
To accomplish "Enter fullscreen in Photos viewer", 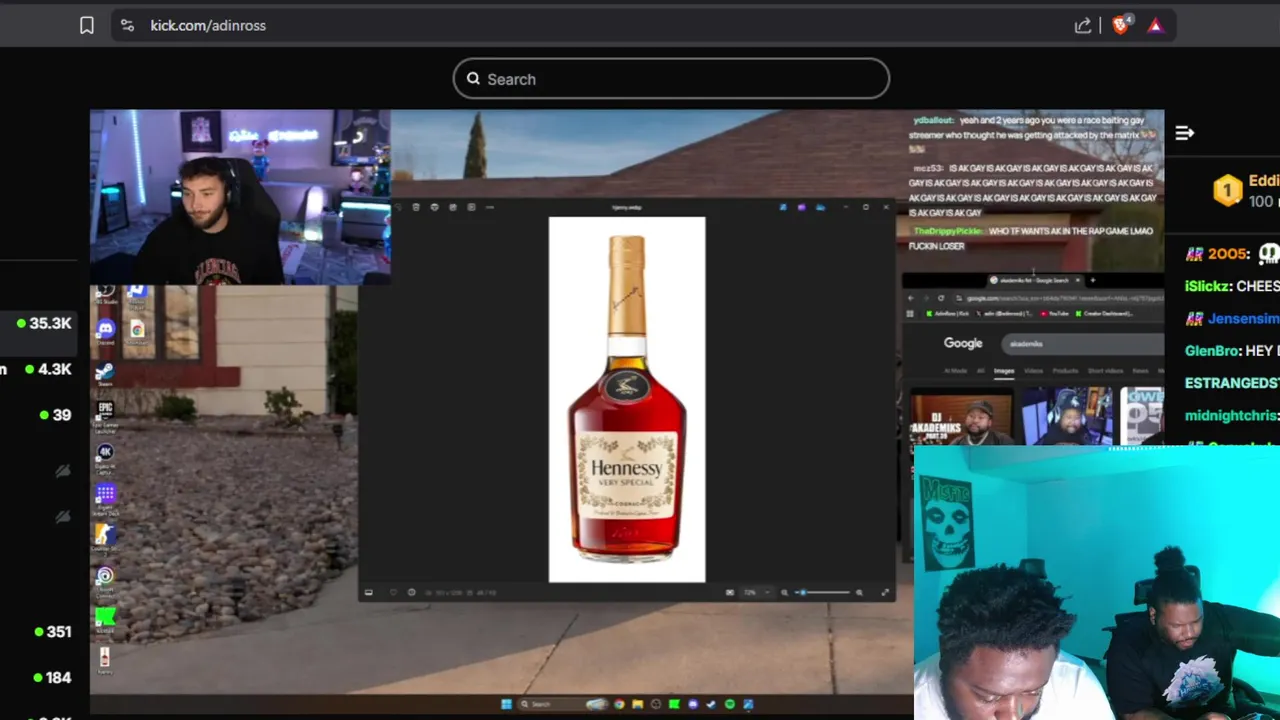I will point(885,592).
